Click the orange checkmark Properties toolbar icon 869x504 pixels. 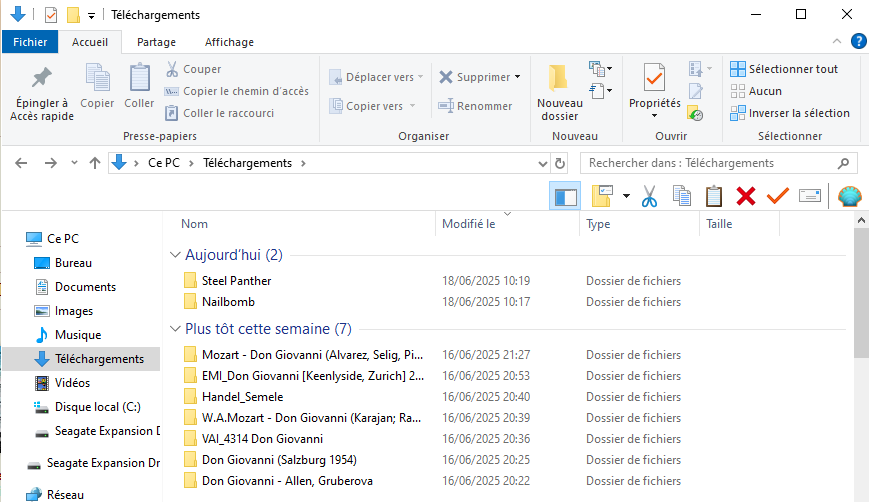(x=778, y=196)
